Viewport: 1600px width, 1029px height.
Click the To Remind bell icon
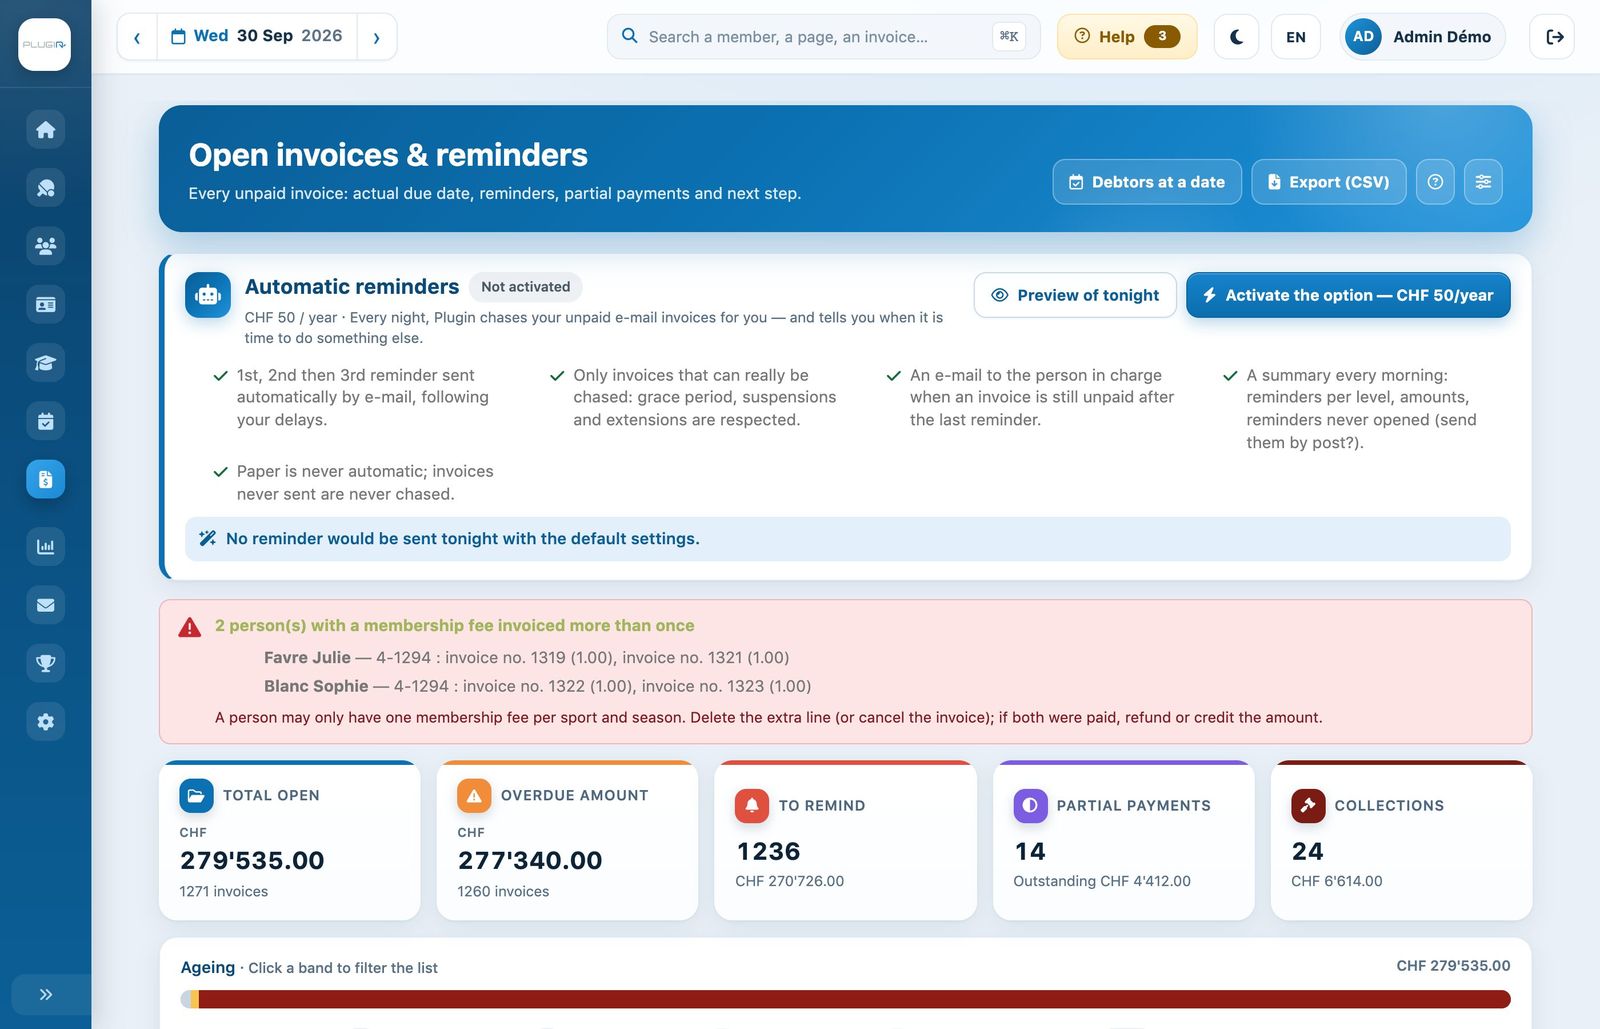[752, 806]
